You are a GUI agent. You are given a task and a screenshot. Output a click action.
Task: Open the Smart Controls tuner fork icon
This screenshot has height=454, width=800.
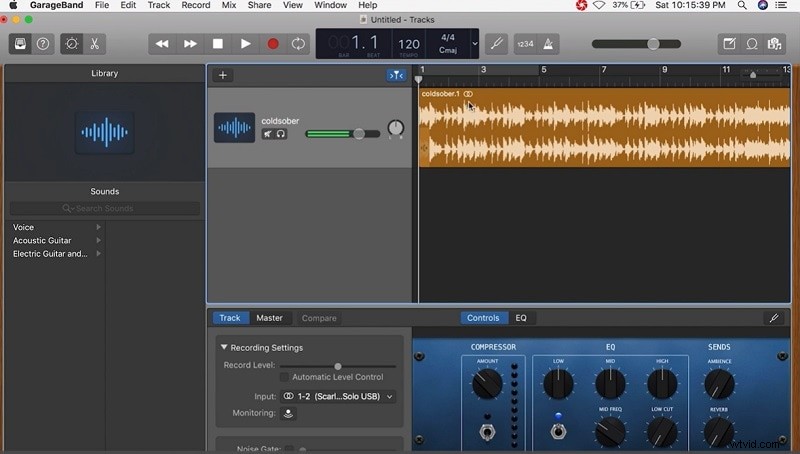point(774,318)
